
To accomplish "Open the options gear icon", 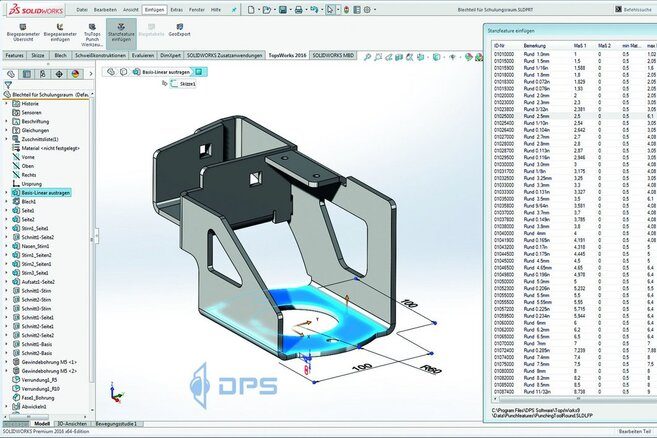I will click(367, 9).
